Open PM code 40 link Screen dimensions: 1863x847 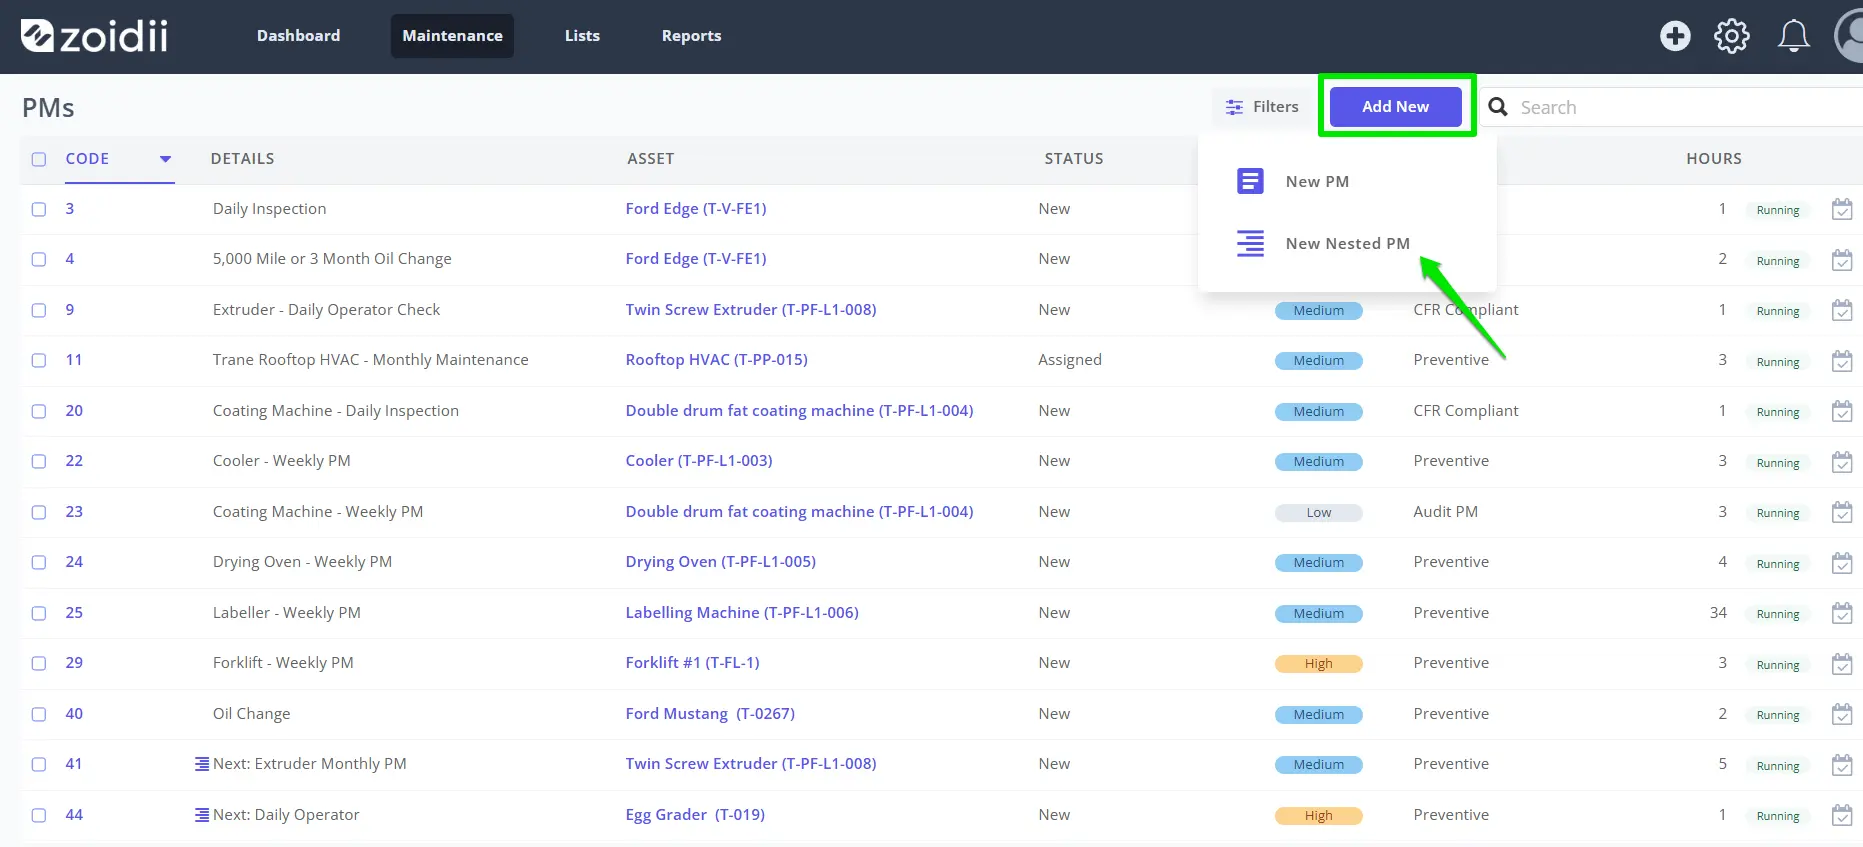[74, 714]
